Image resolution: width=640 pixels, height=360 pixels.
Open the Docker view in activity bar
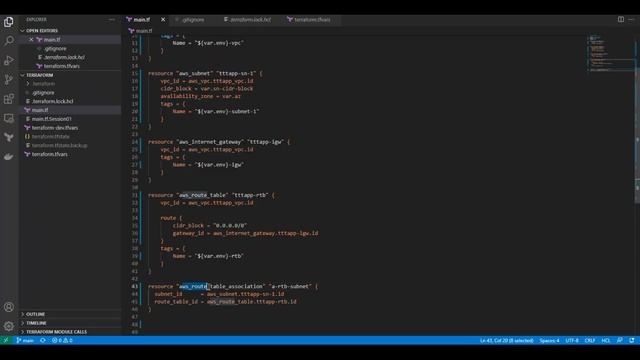[9, 157]
